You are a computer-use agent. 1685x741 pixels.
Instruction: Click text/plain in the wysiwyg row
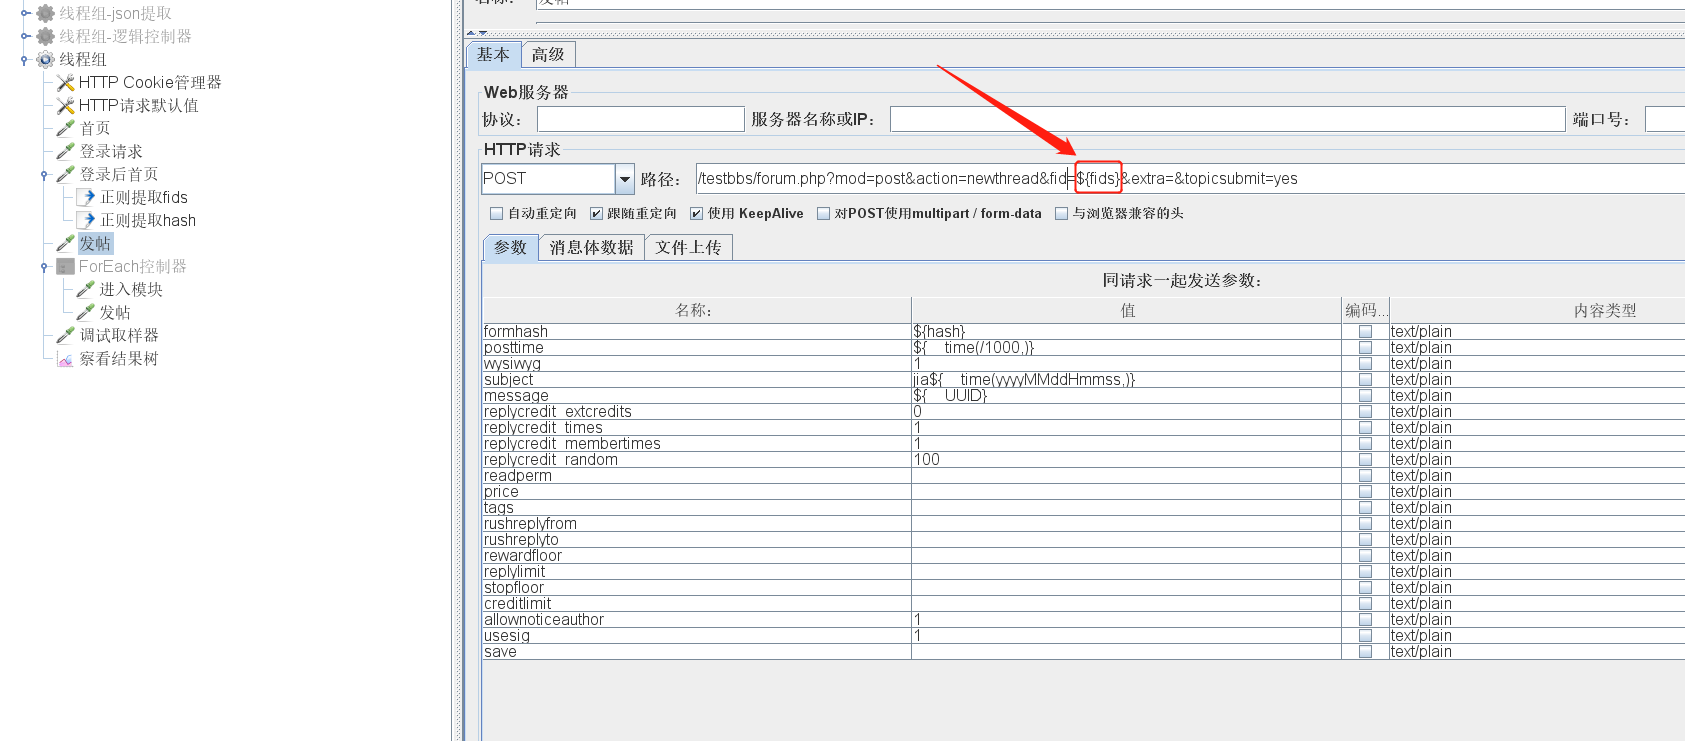(1421, 363)
